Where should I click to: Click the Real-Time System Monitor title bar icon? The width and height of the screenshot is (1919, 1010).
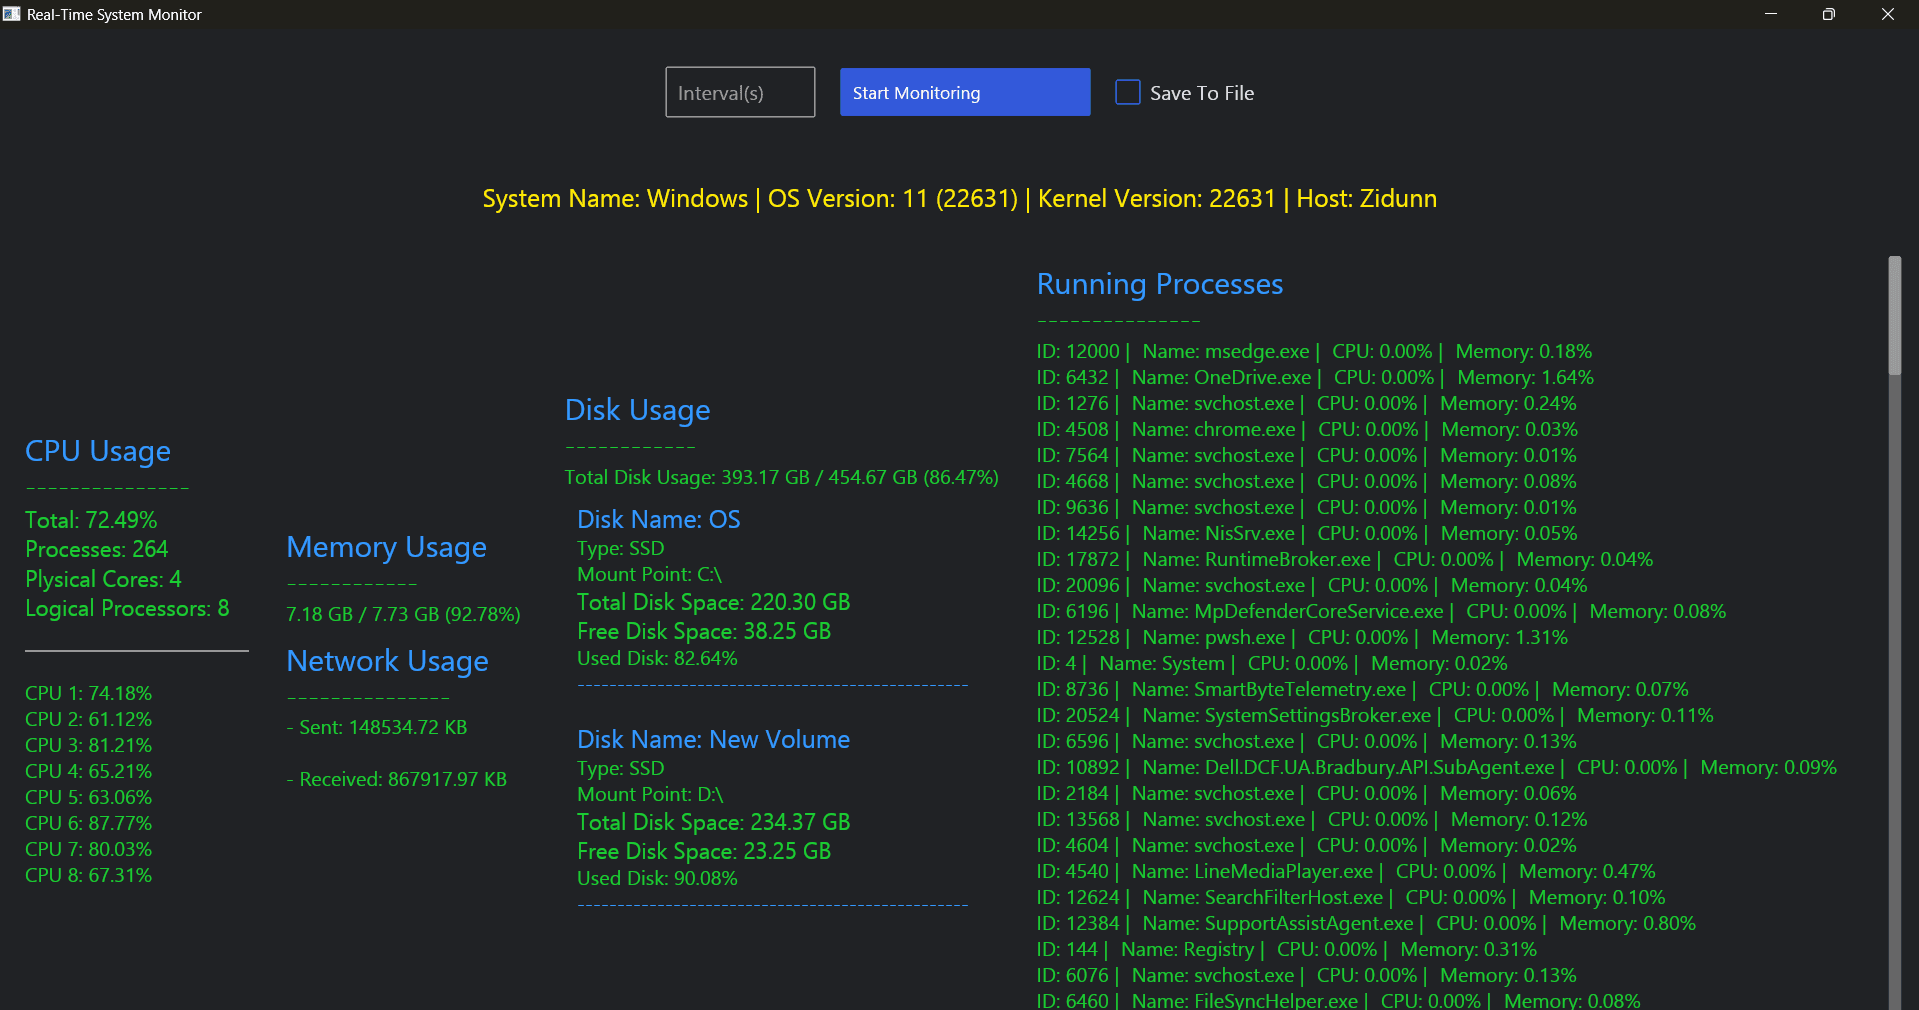click(x=12, y=14)
